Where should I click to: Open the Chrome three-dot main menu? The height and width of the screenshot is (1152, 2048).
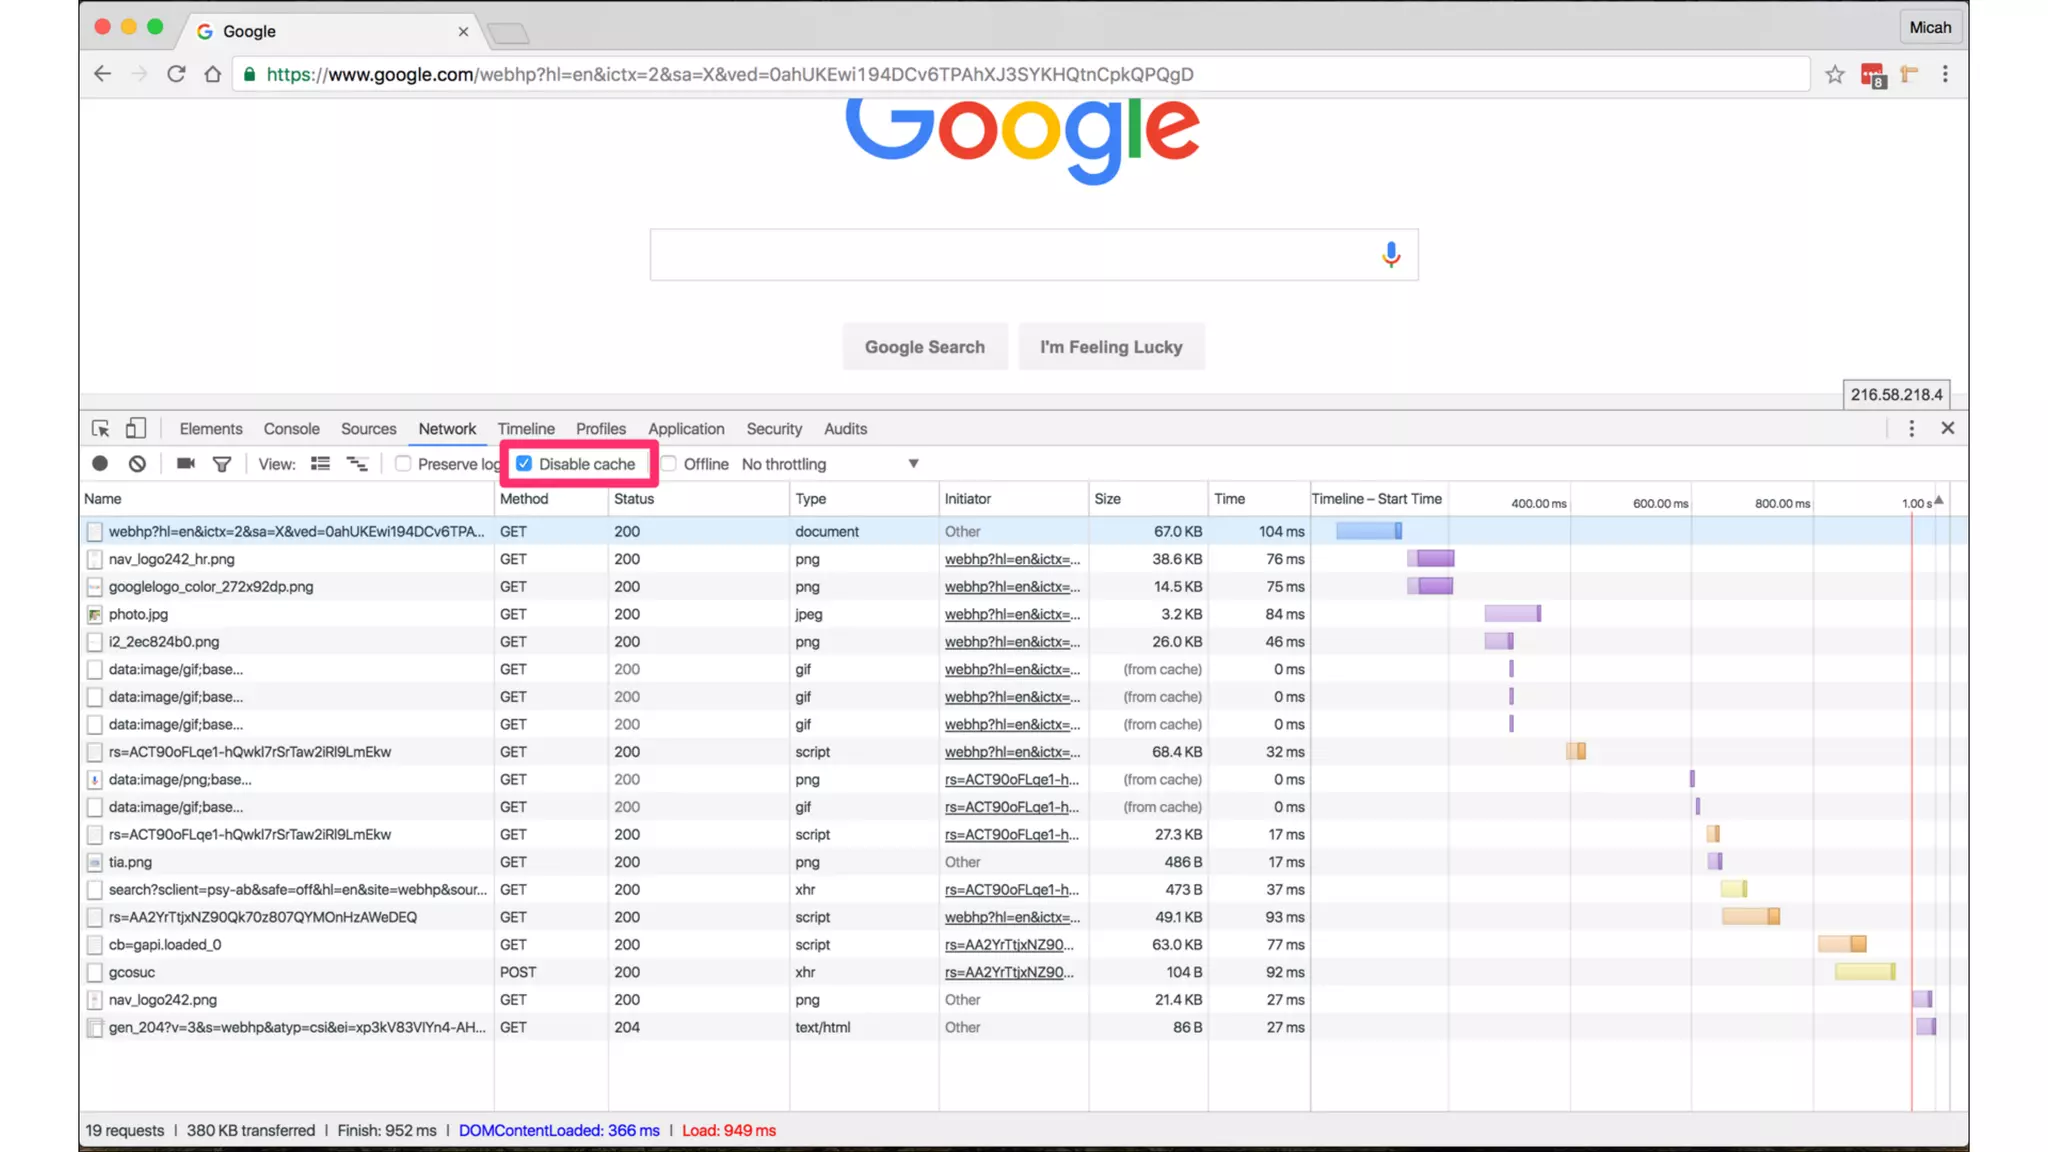click(1945, 74)
